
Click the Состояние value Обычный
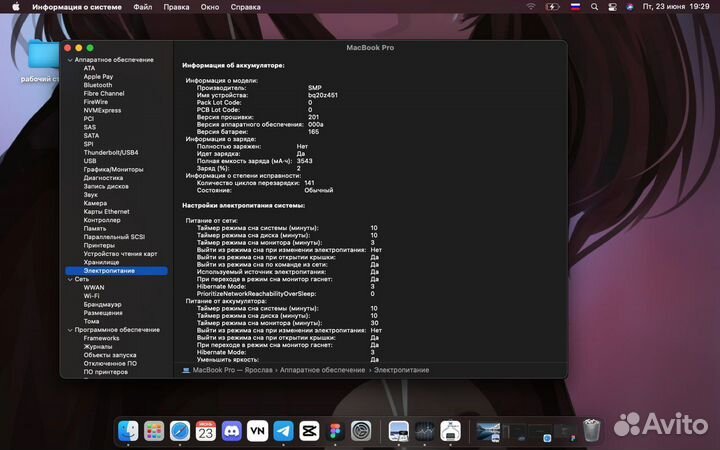319,190
